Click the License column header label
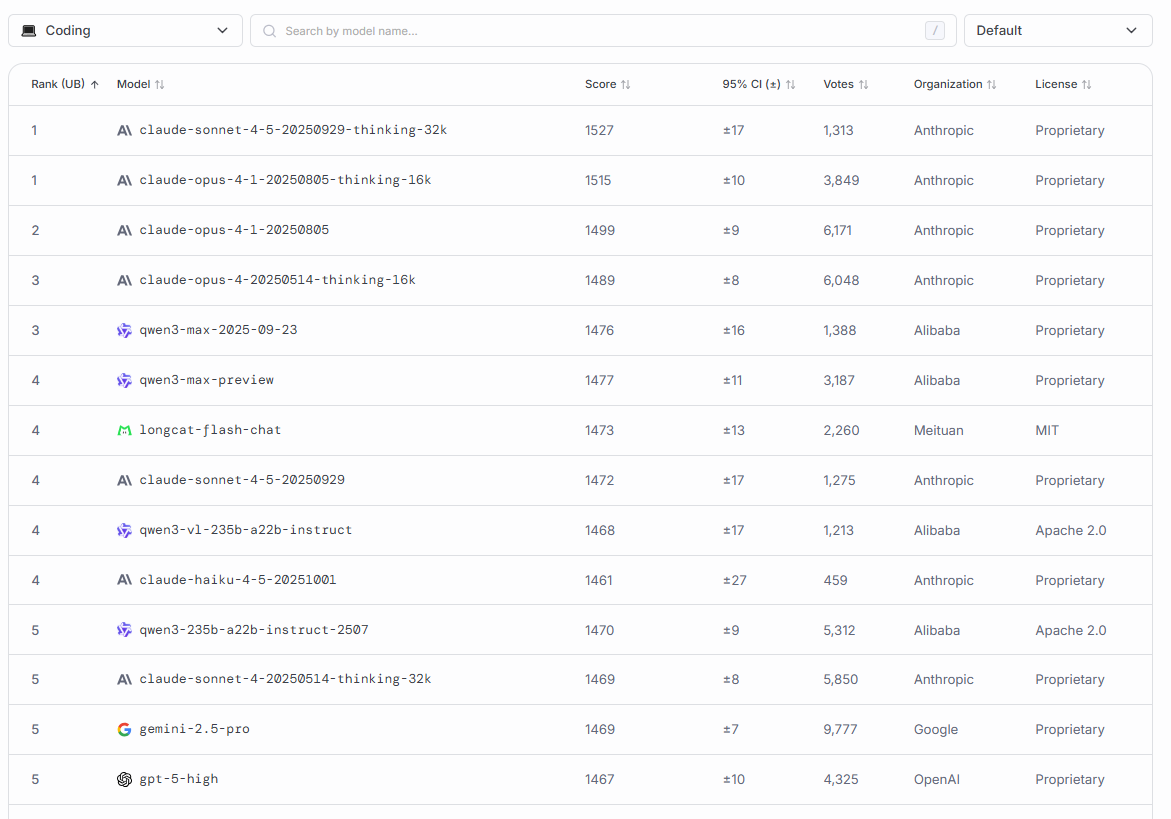 [x=1056, y=84]
